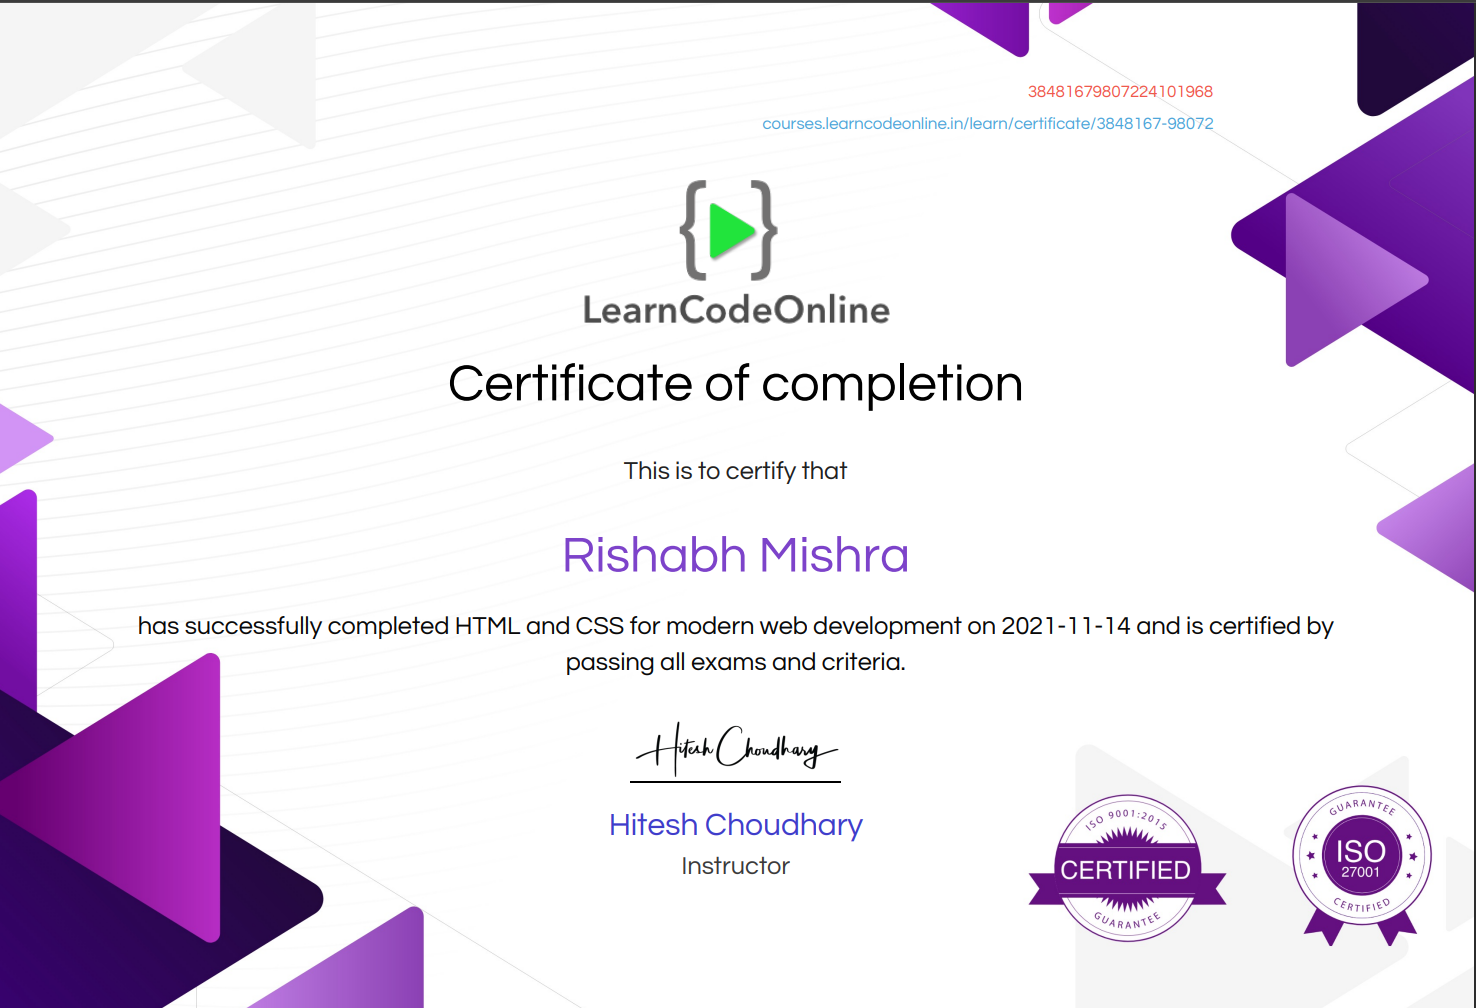Click the 'This is to certify that' line
The height and width of the screenshot is (1008, 1476).
point(735,471)
